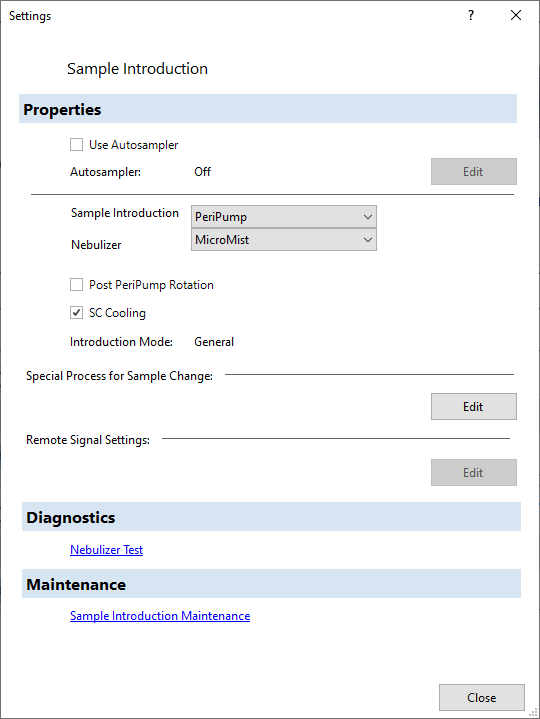
Task: Click the resize grip in the window corner
Action: coord(534,713)
